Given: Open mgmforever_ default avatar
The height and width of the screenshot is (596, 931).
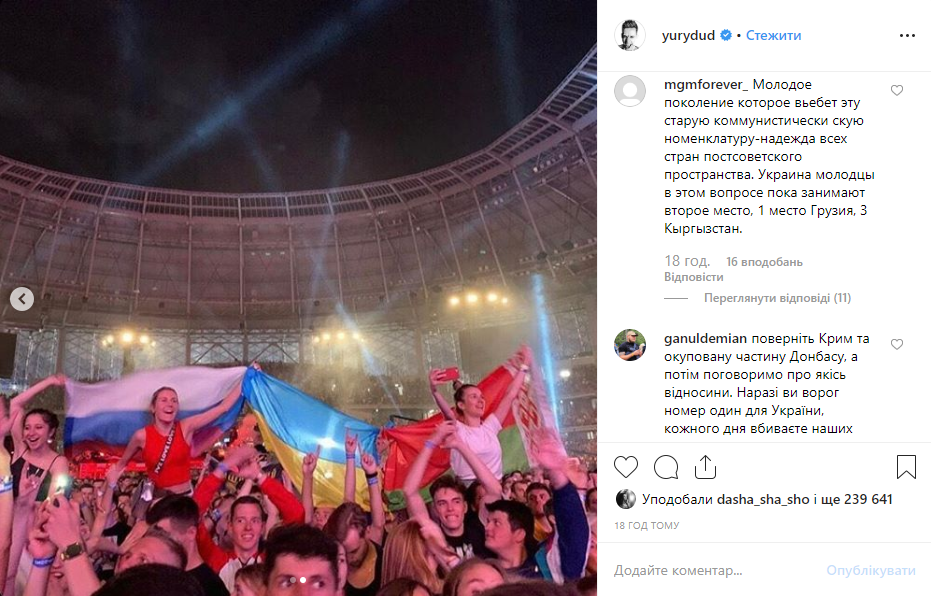Looking at the screenshot, I should pyautogui.click(x=629, y=91).
